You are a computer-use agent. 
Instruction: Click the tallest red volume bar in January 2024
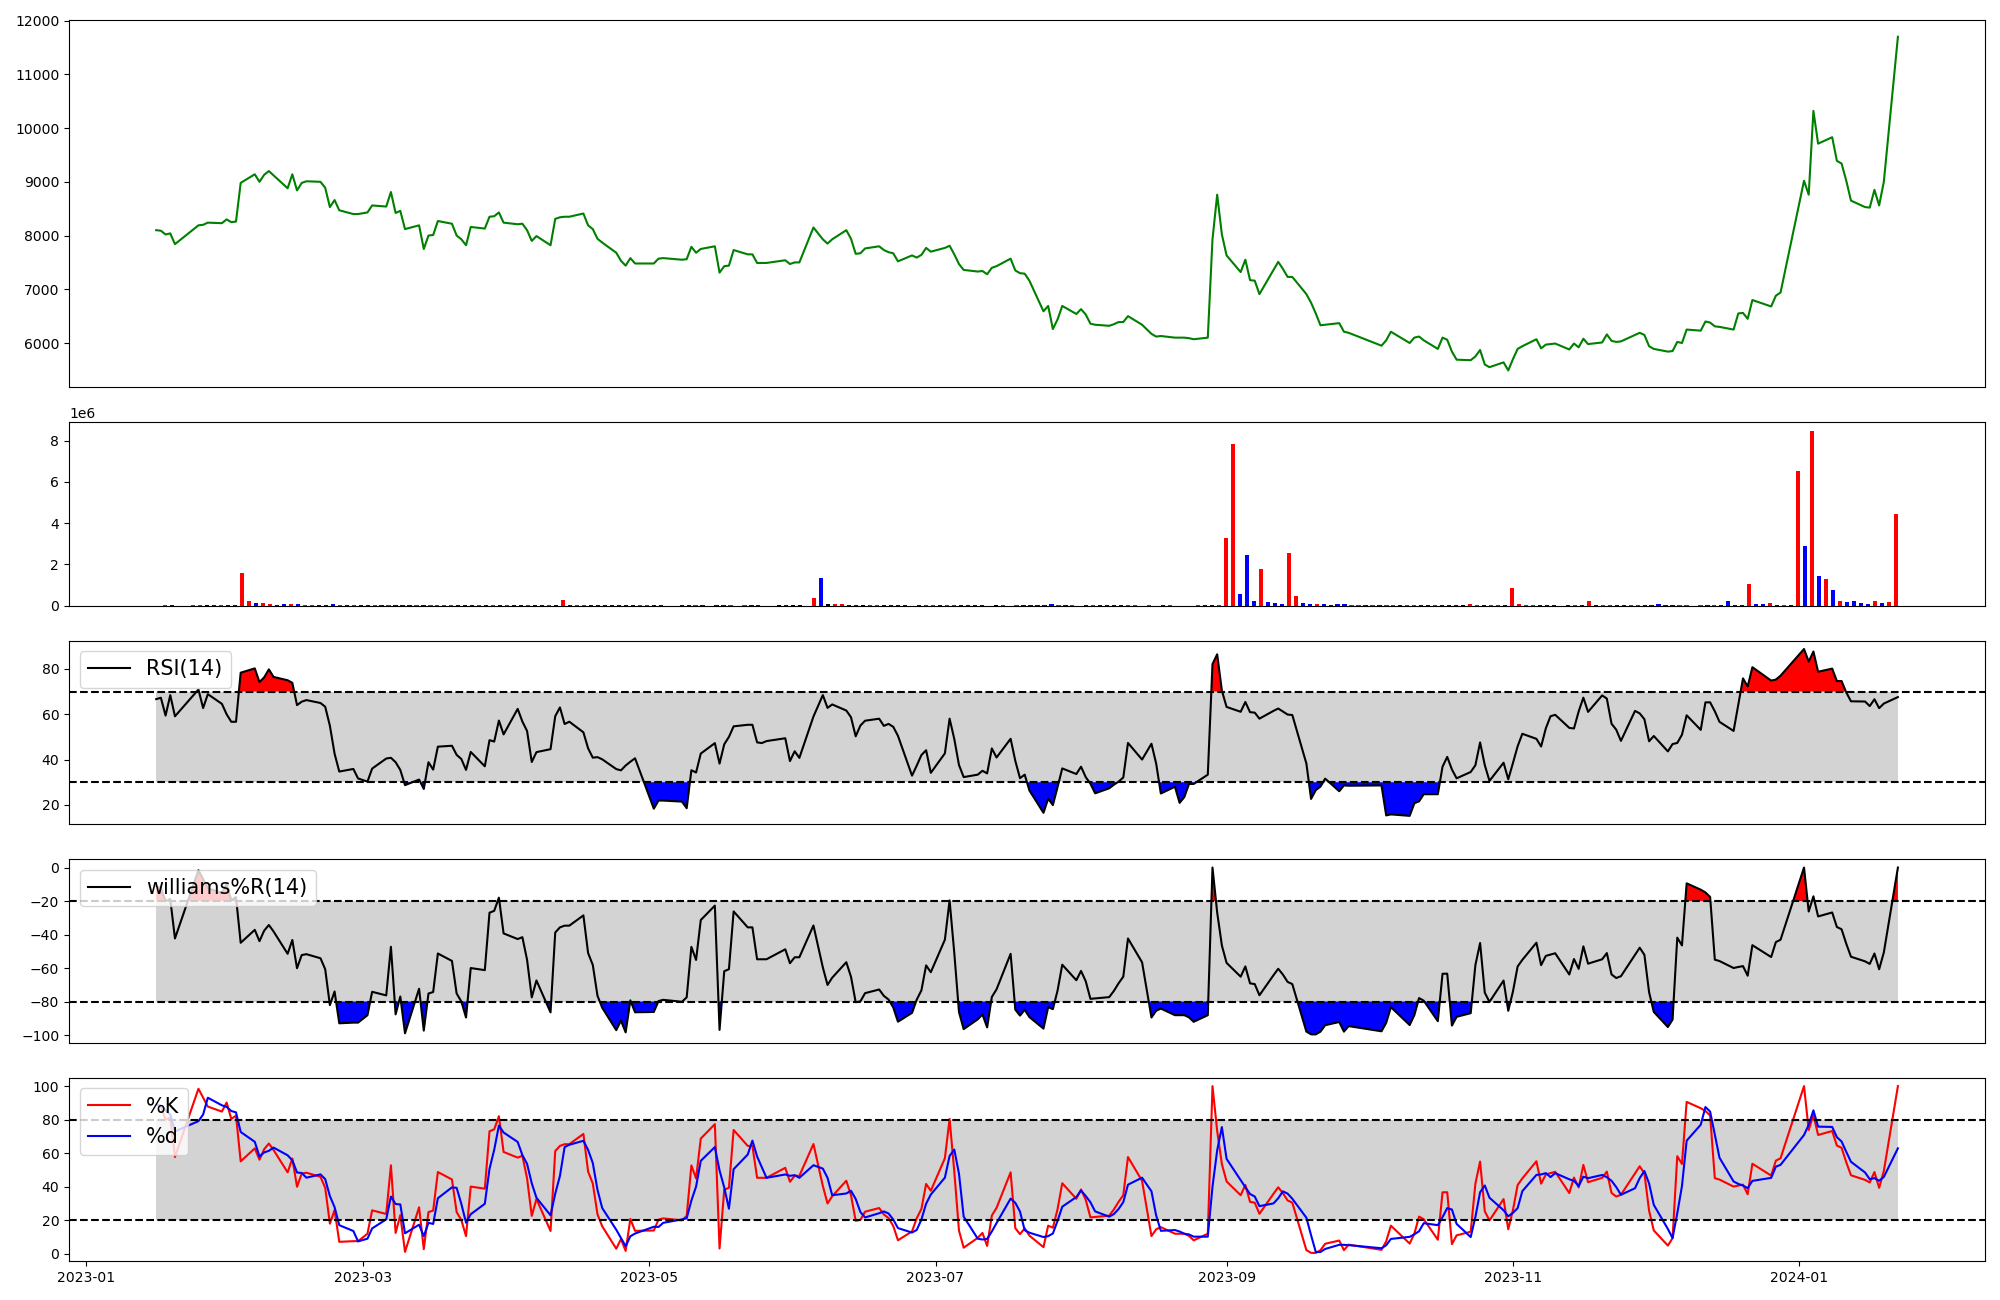click(1812, 520)
